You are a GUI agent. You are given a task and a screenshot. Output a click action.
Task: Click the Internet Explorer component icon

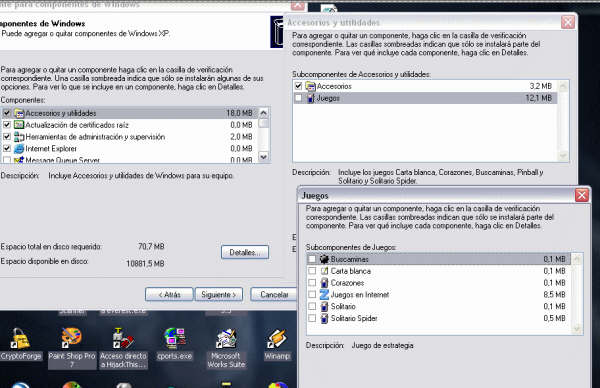click(19, 148)
